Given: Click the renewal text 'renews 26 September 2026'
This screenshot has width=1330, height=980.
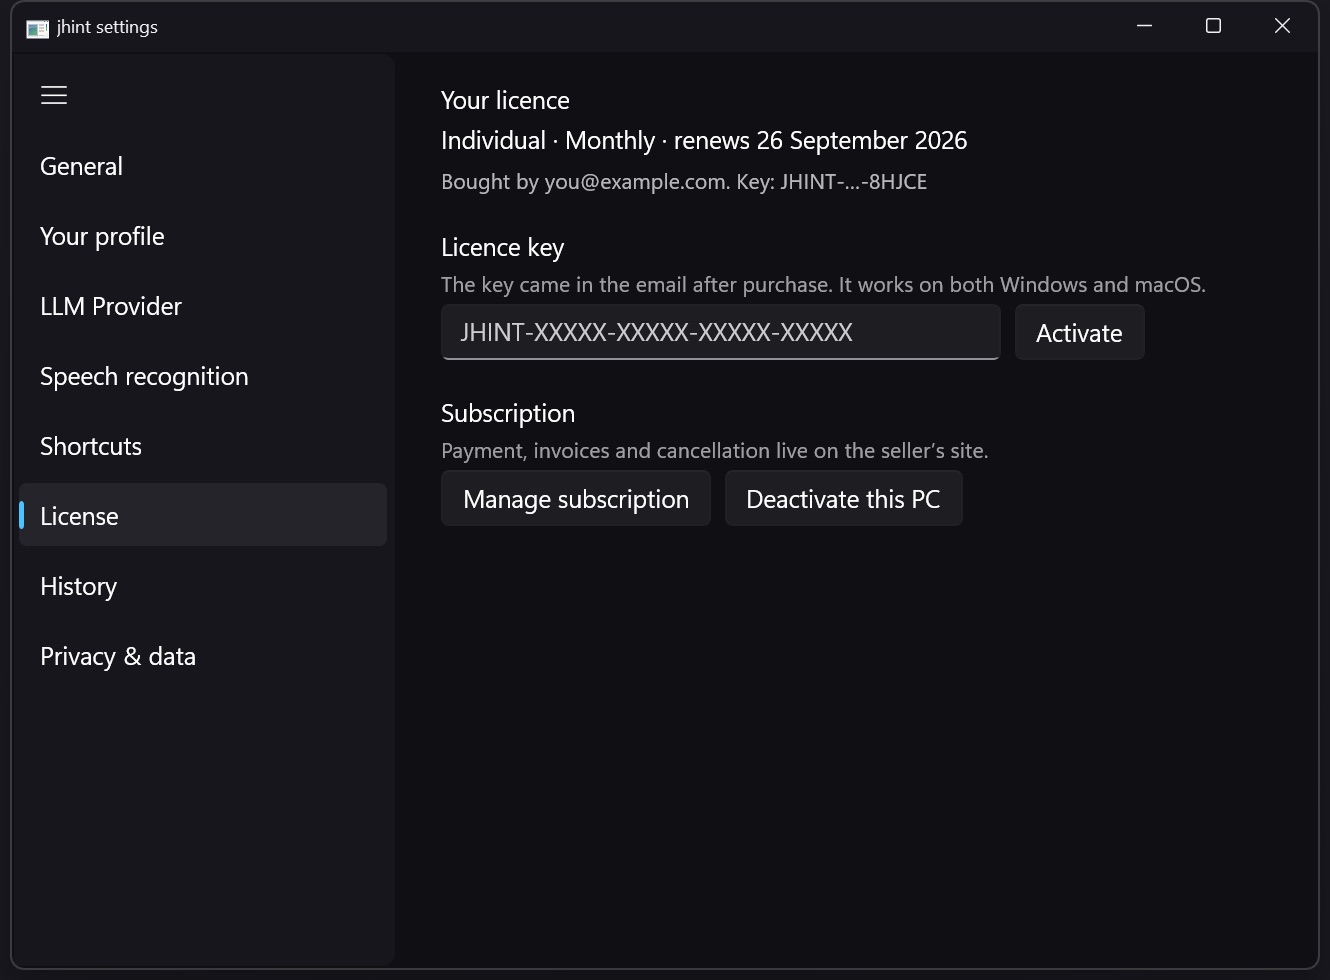Looking at the screenshot, I should 820,140.
